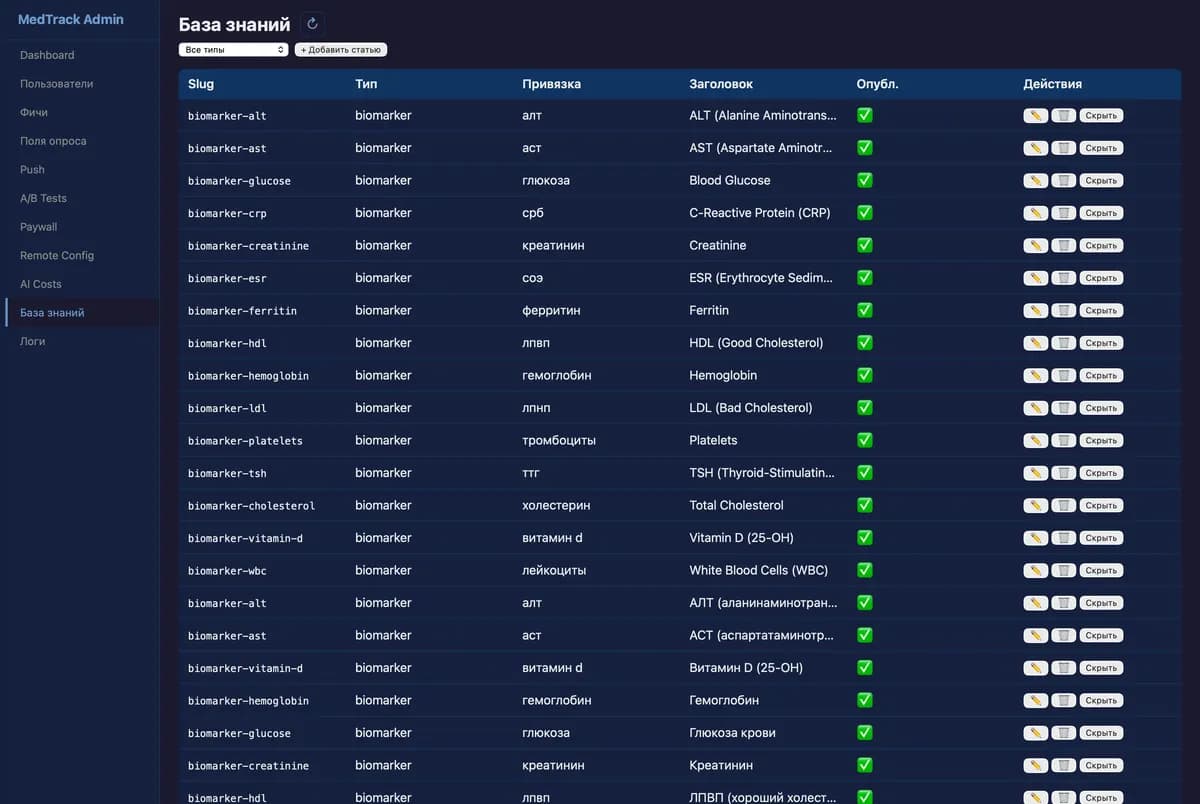Edit the Blood Glucose article
Screen dimensions: 1200x804
(1036, 181)
